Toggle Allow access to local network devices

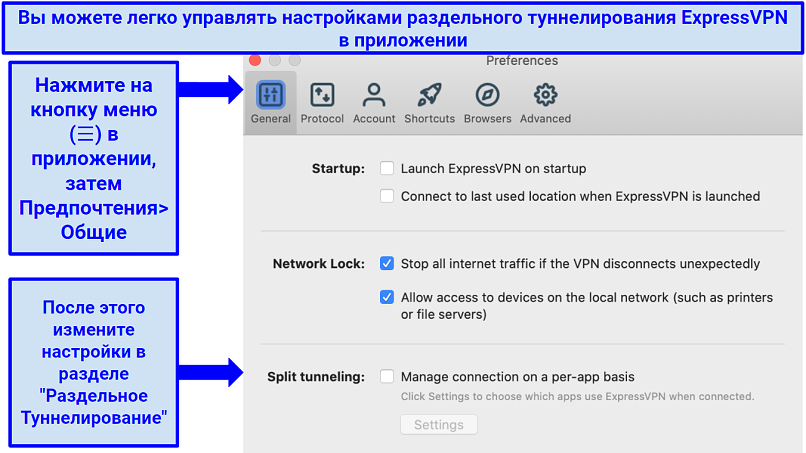(x=387, y=297)
